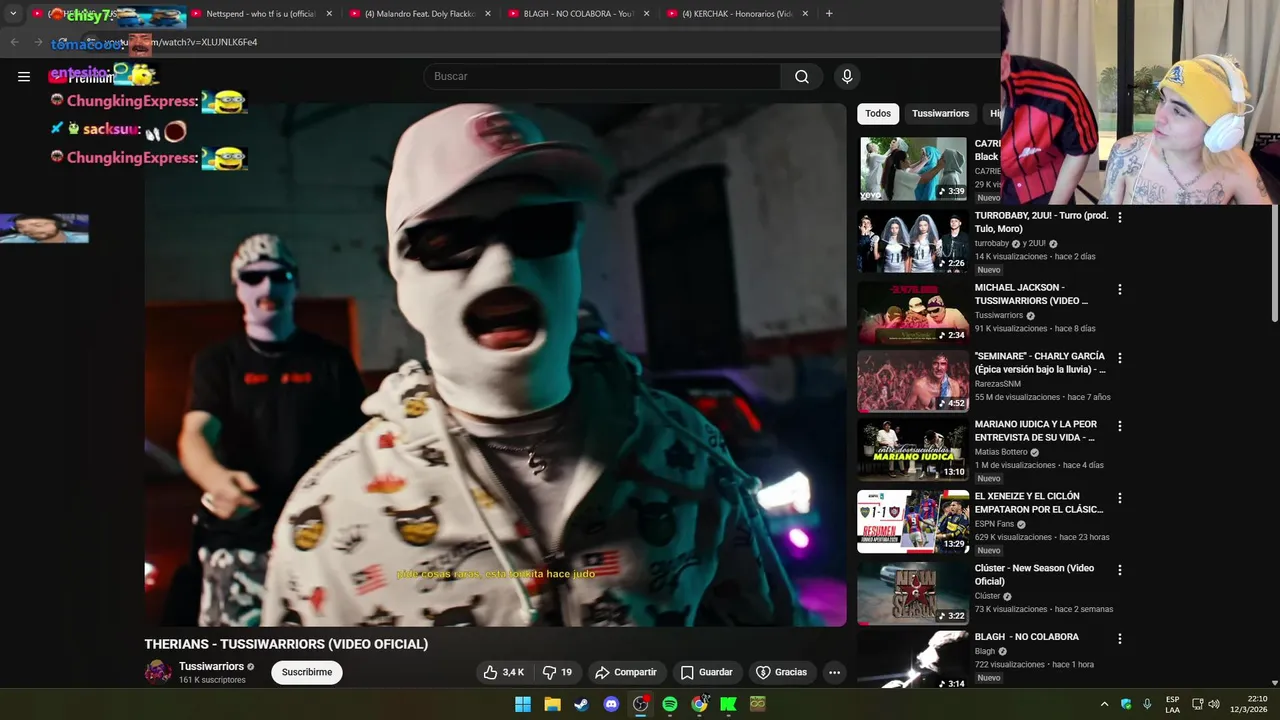Click the video player to pause
The height and width of the screenshot is (720, 1280).
click(x=495, y=365)
